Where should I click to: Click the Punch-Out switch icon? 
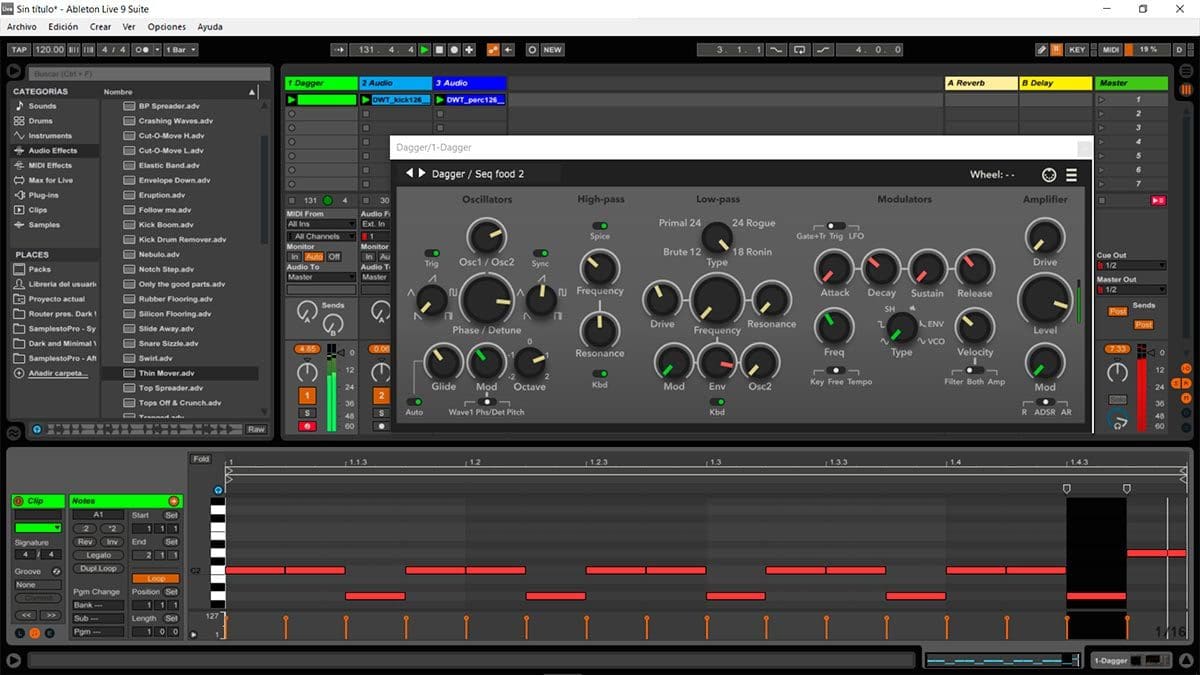click(822, 49)
